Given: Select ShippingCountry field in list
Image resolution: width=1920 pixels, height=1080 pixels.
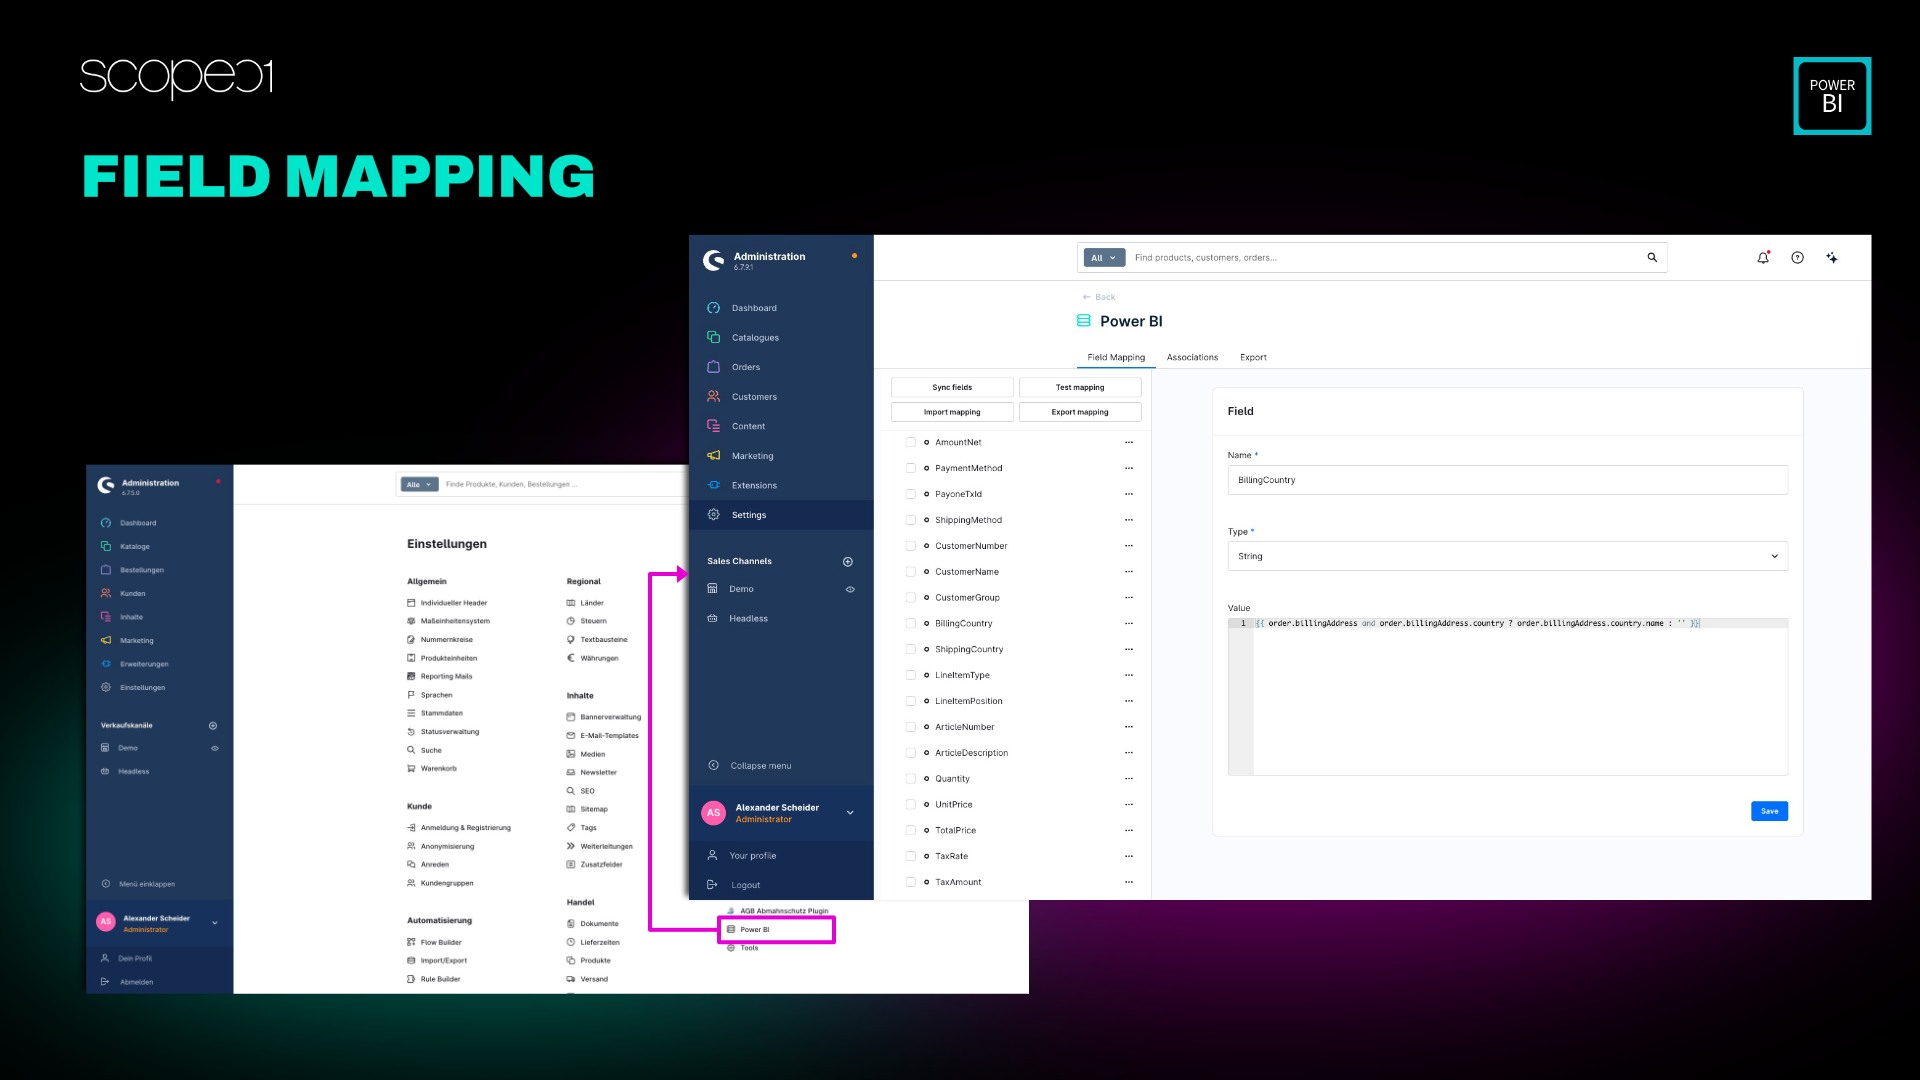Looking at the screenshot, I should pos(969,649).
